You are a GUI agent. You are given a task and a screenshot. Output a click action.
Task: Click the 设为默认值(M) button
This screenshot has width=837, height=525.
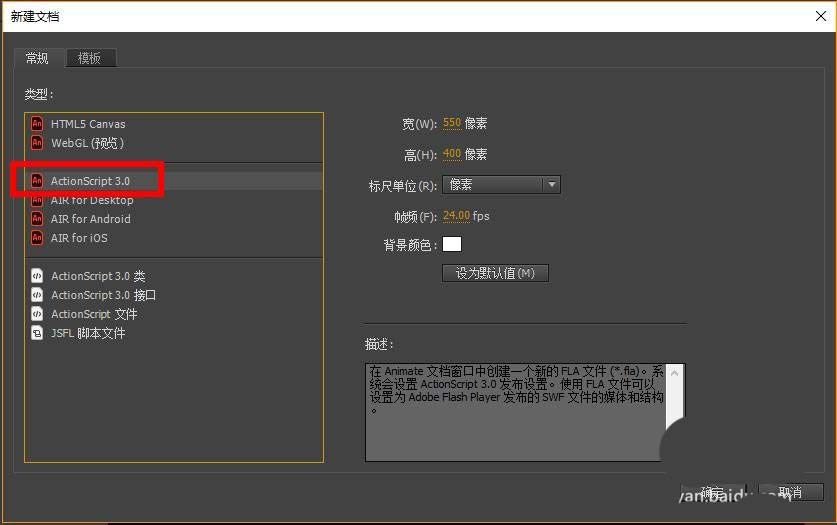495,273
